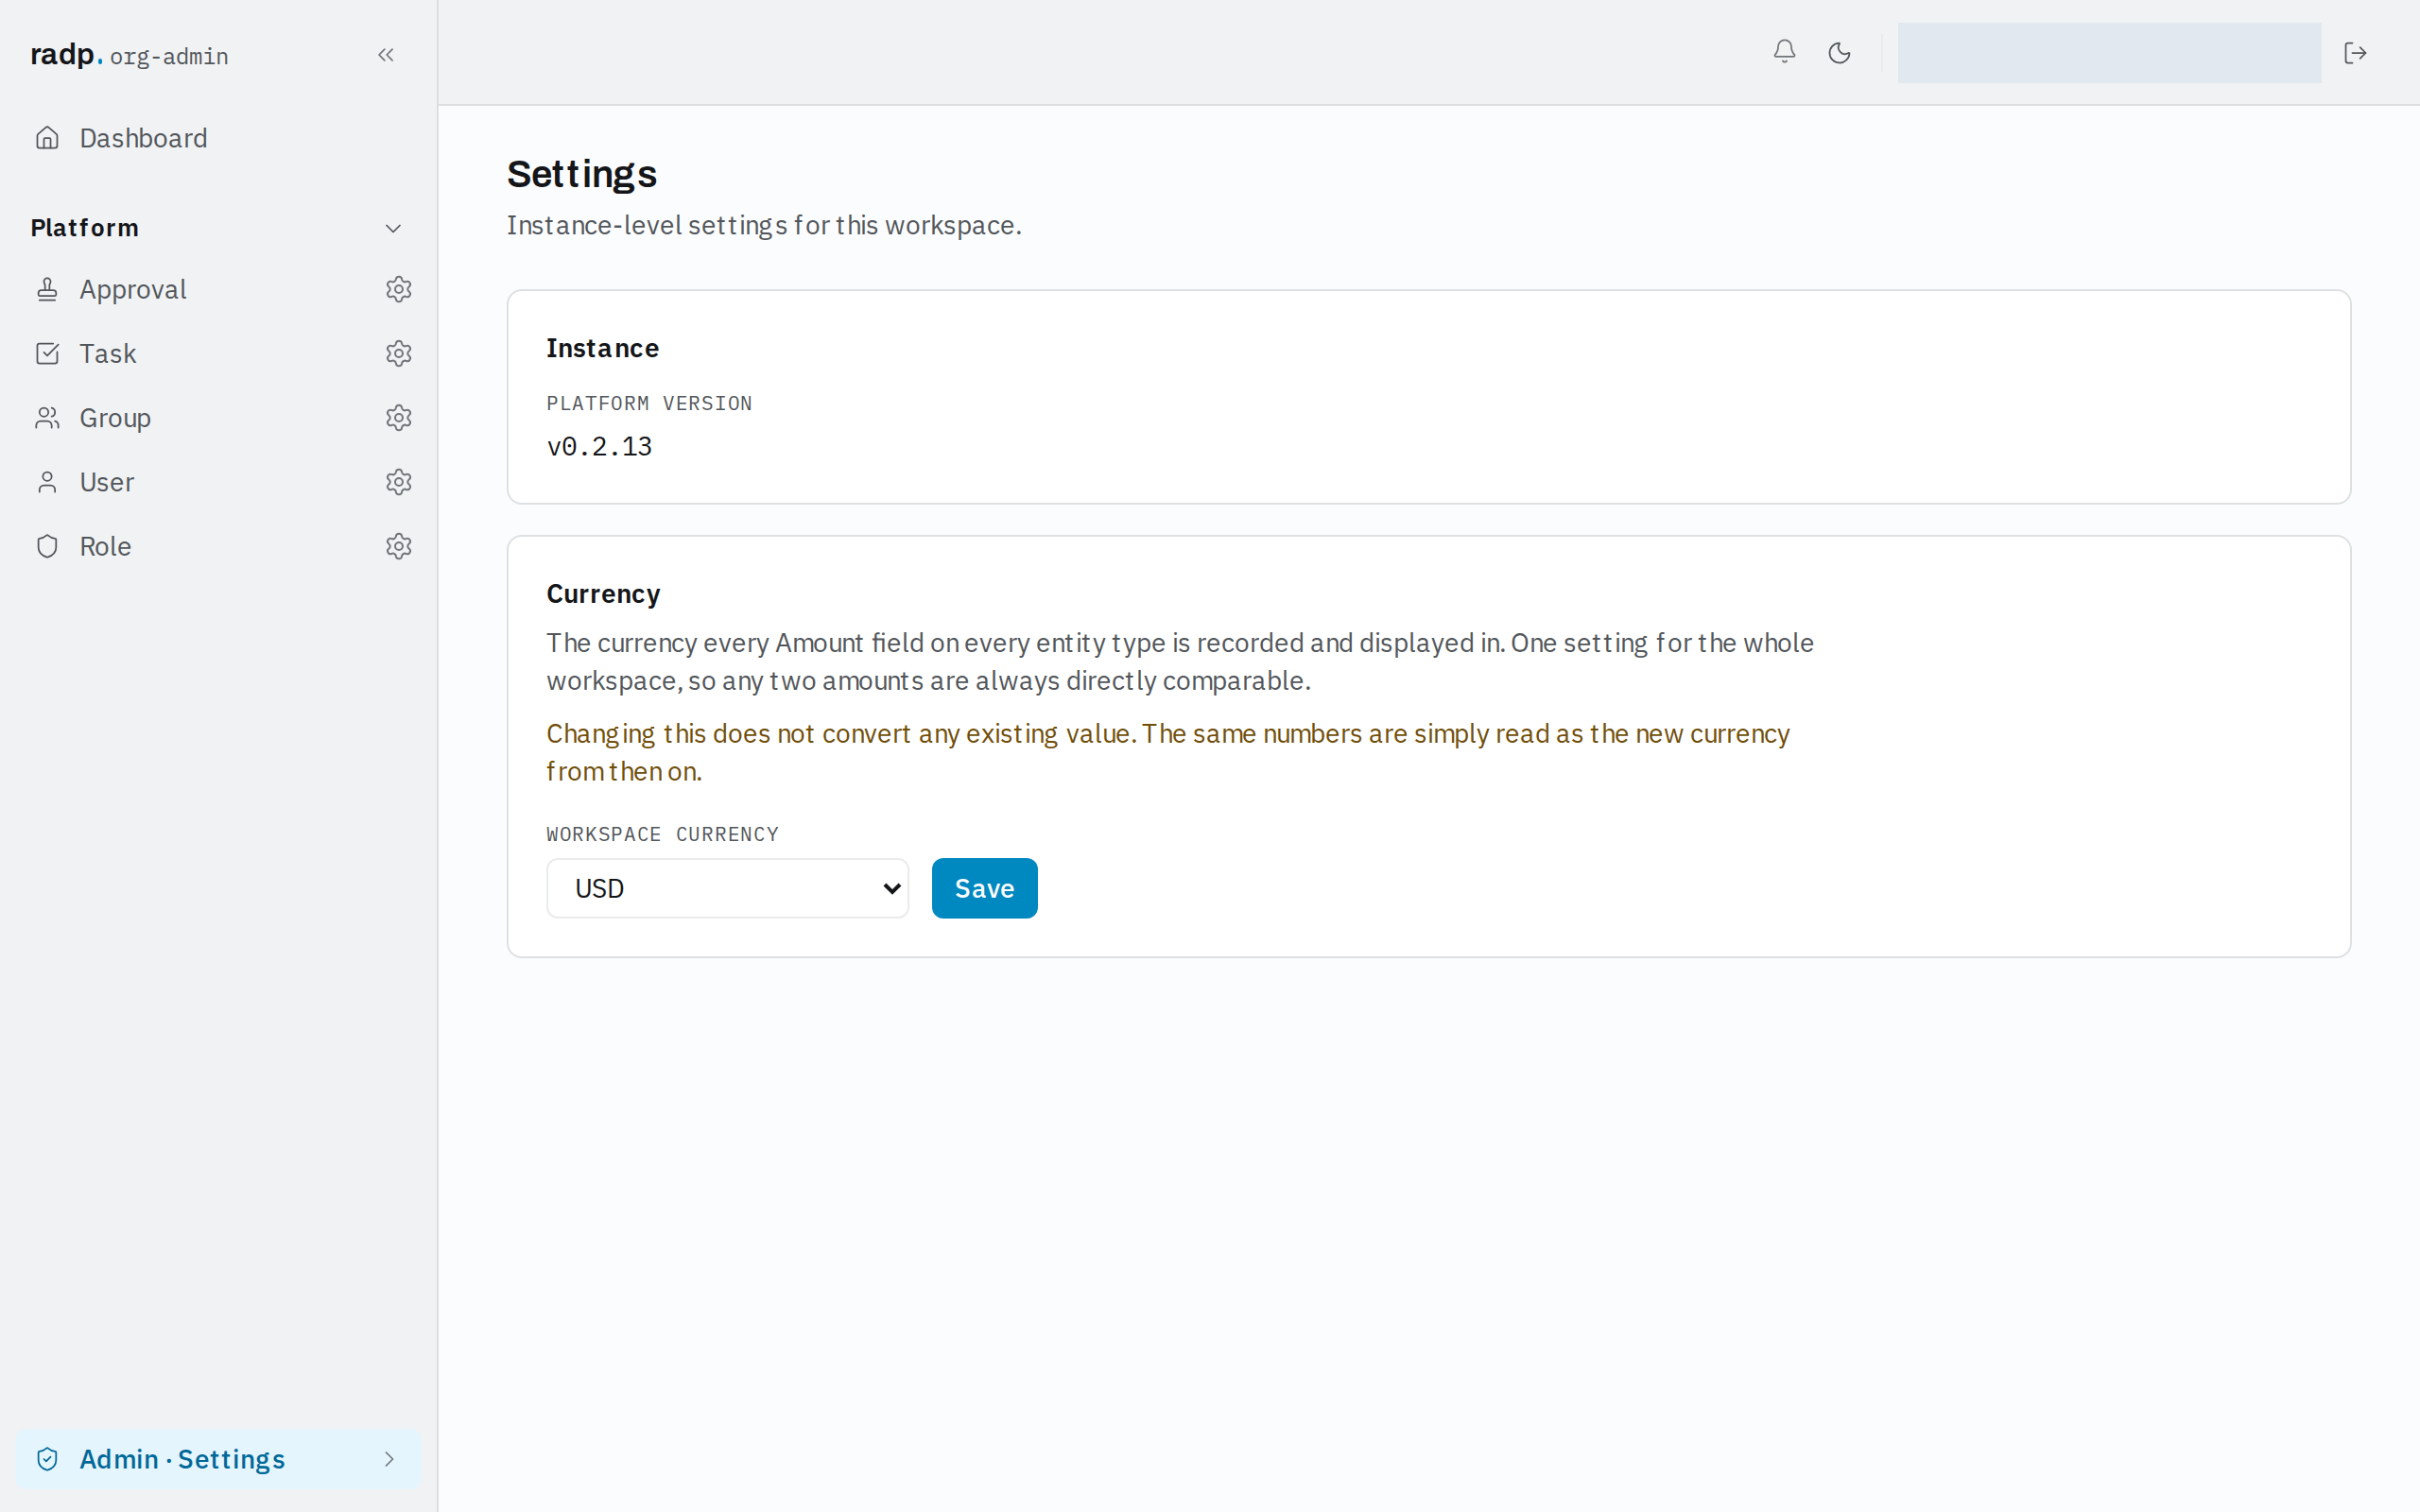This screenshot has height=1512, width=2420.
Task: Click the Settings page heading
Action: coord(582,174)
